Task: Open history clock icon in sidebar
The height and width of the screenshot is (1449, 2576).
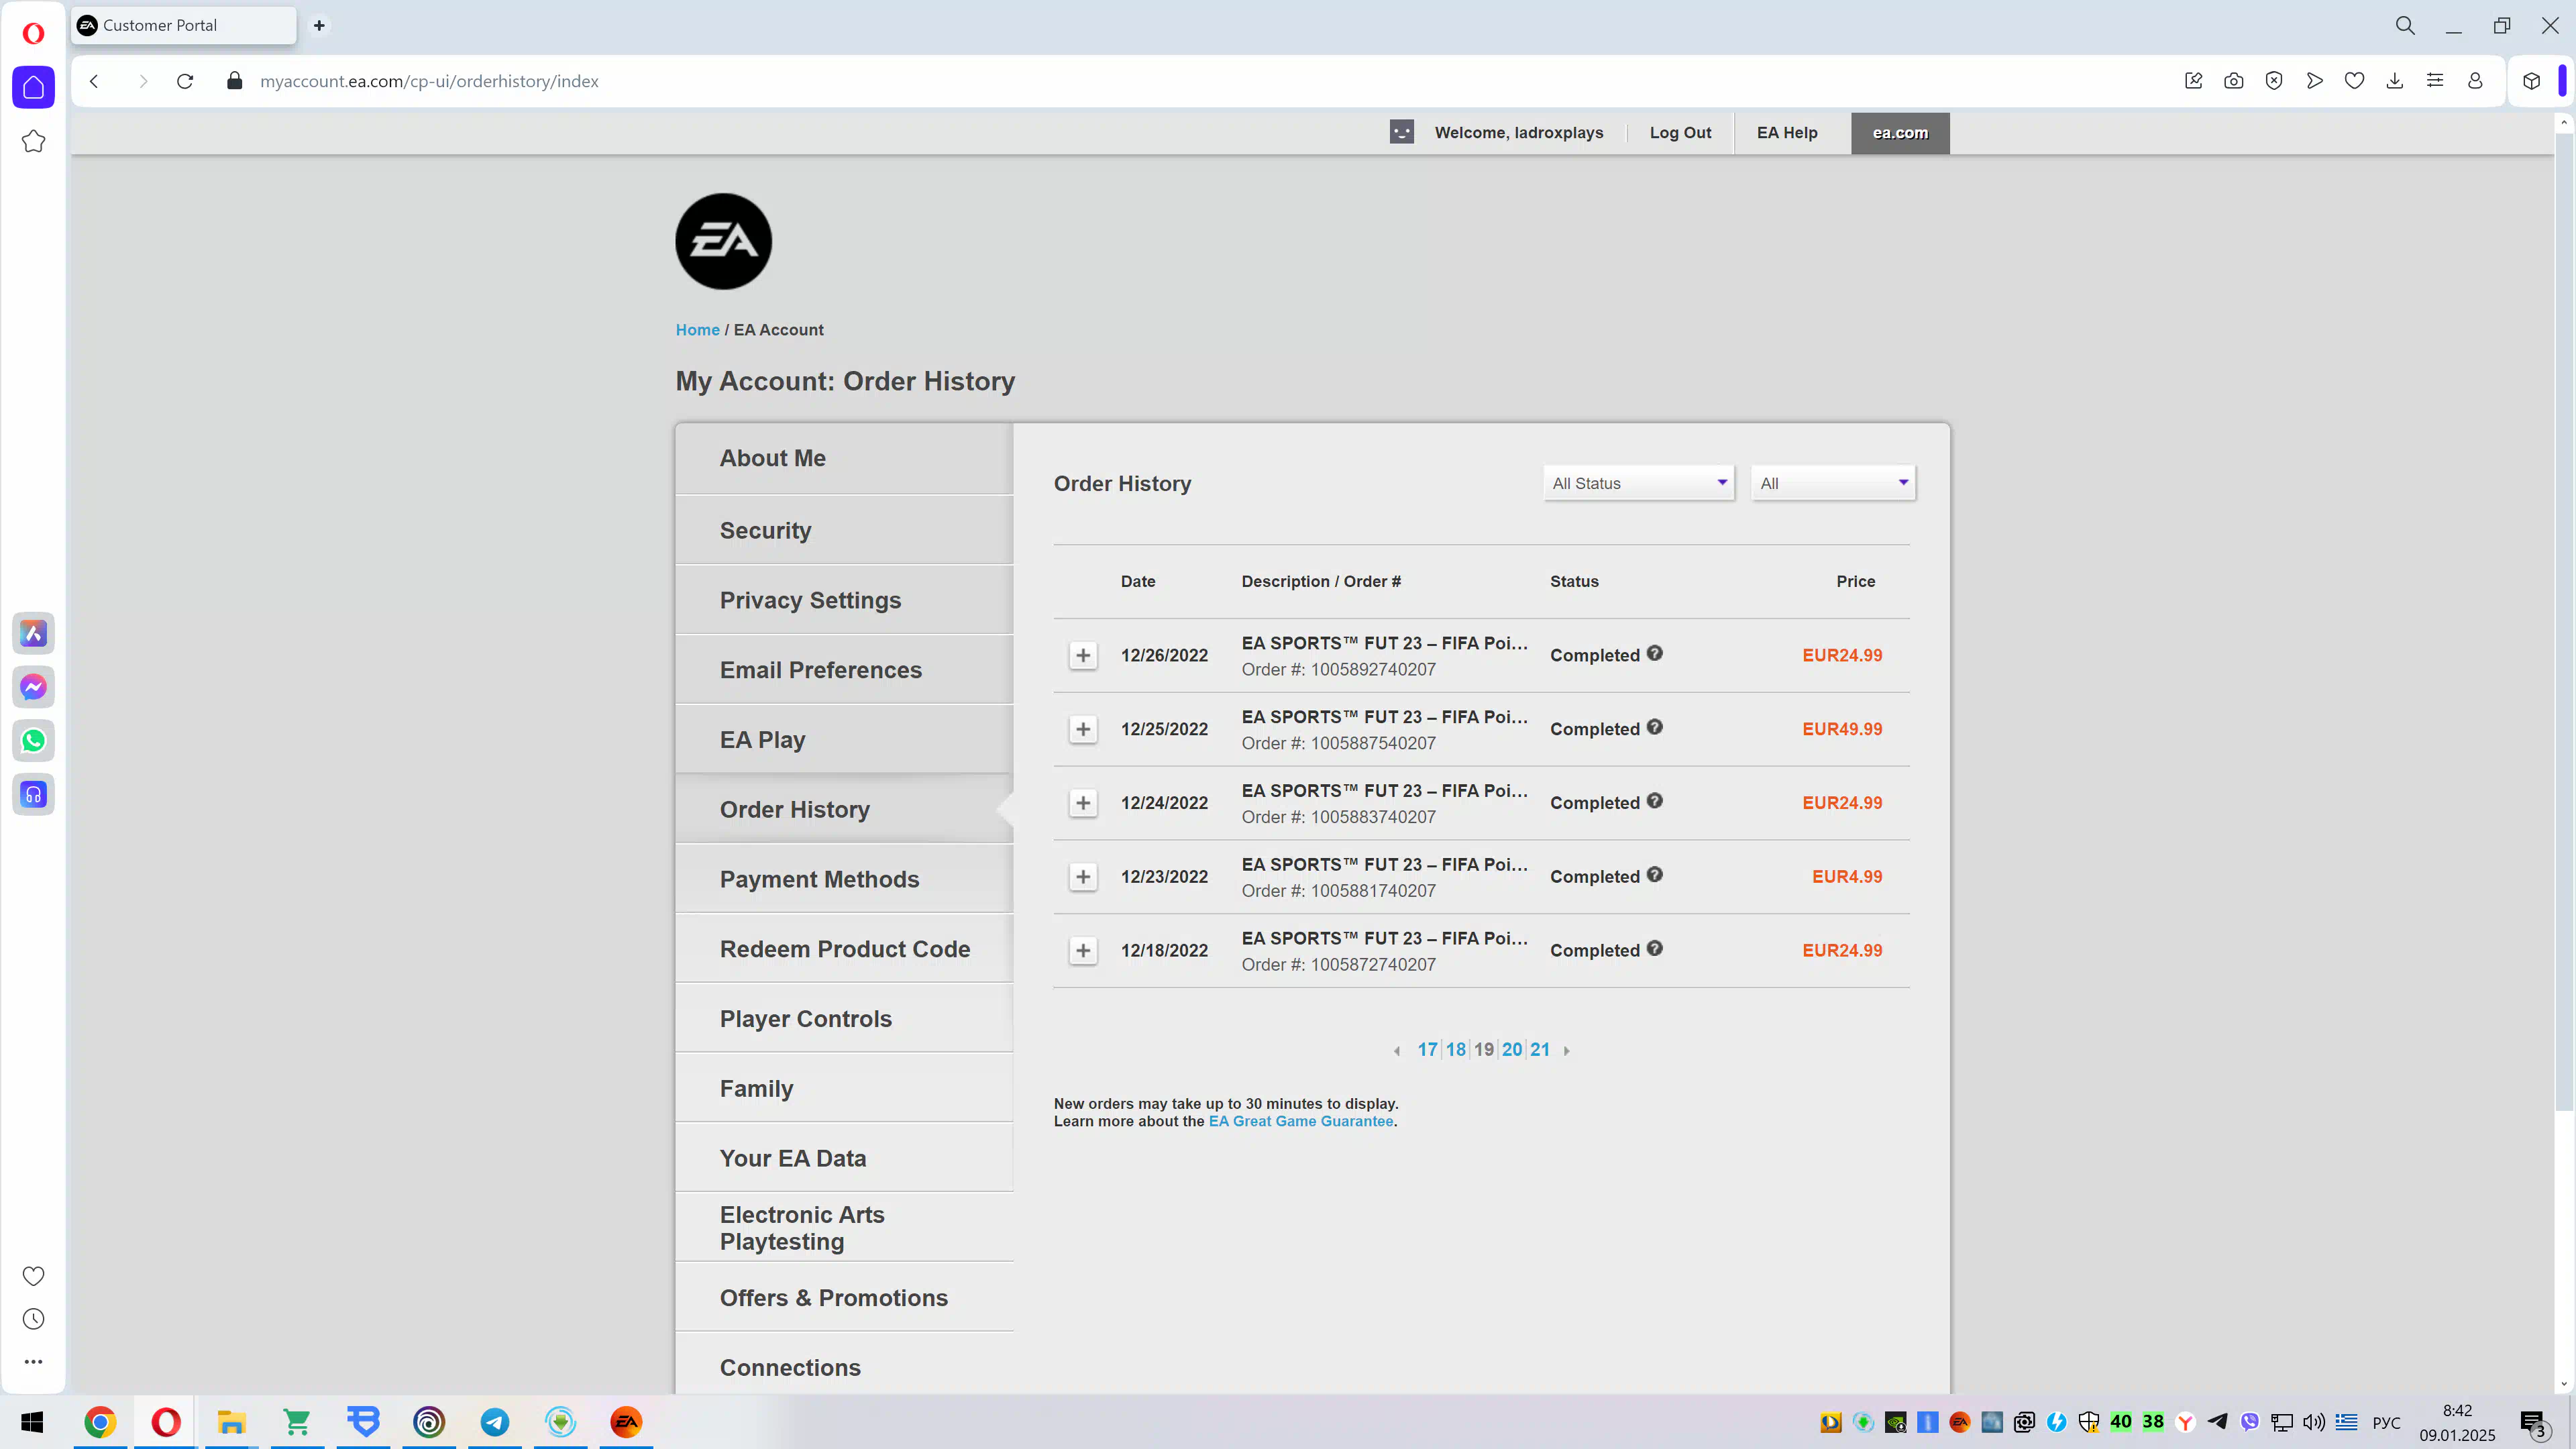Action: click(33, 1319)
